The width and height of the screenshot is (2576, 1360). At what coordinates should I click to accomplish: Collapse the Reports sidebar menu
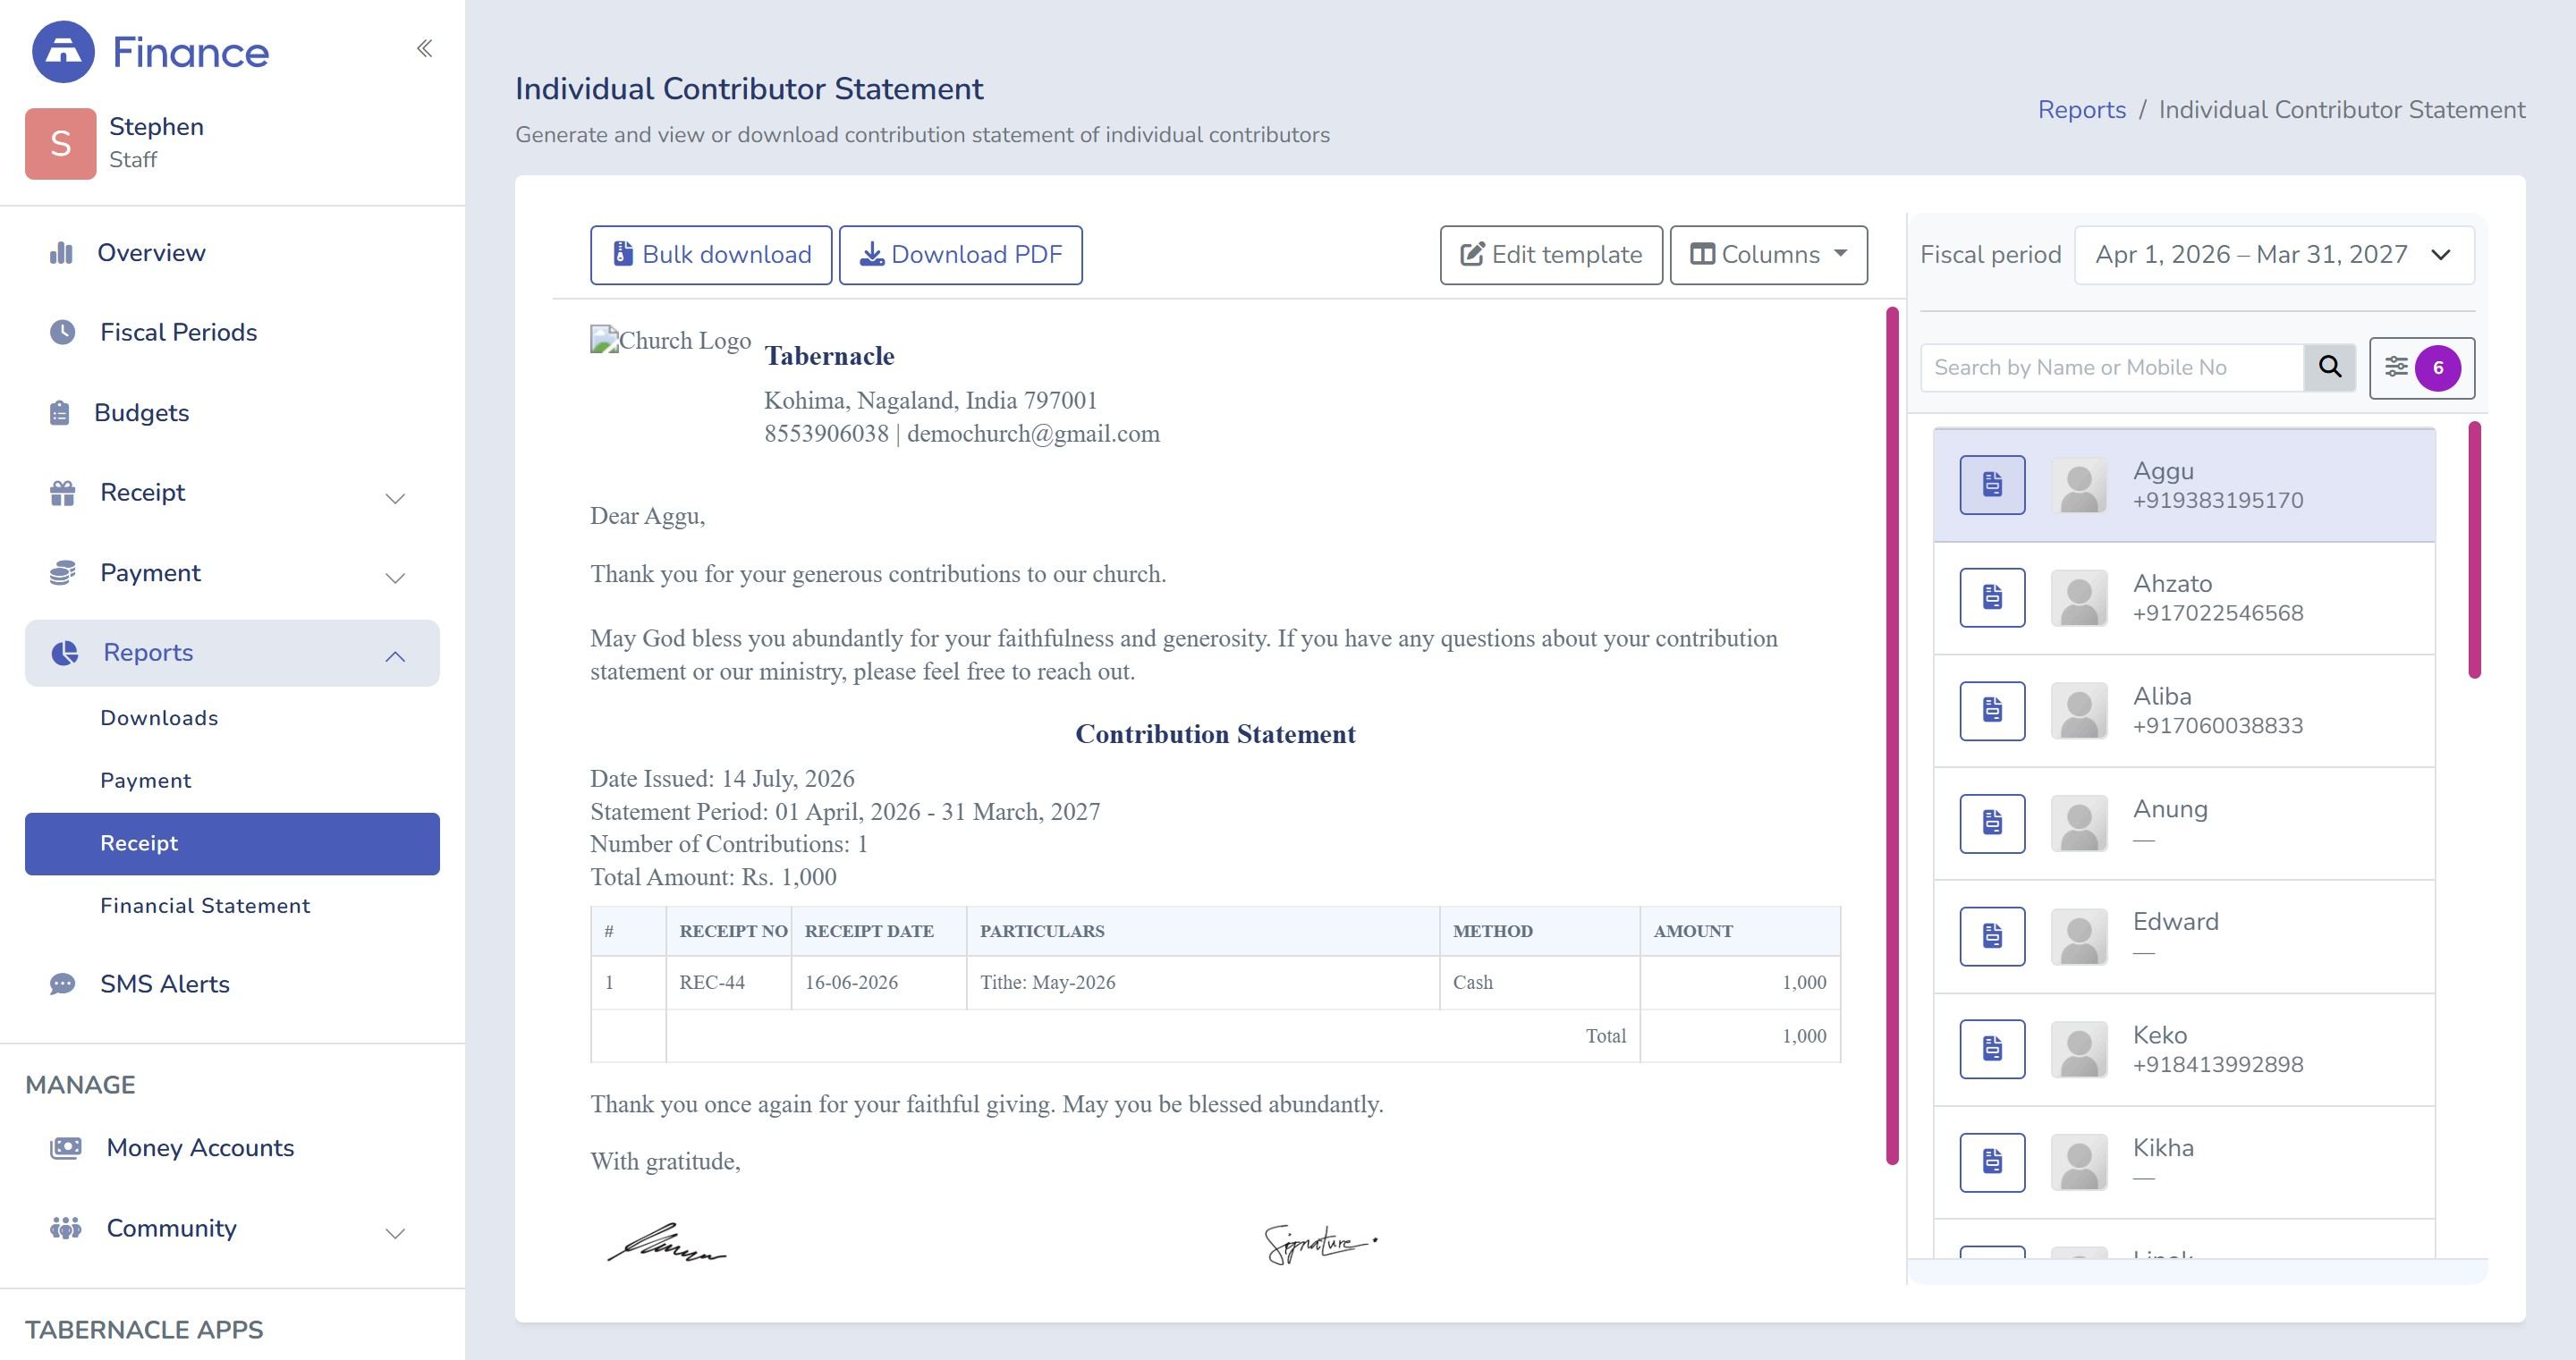(232, 652)
